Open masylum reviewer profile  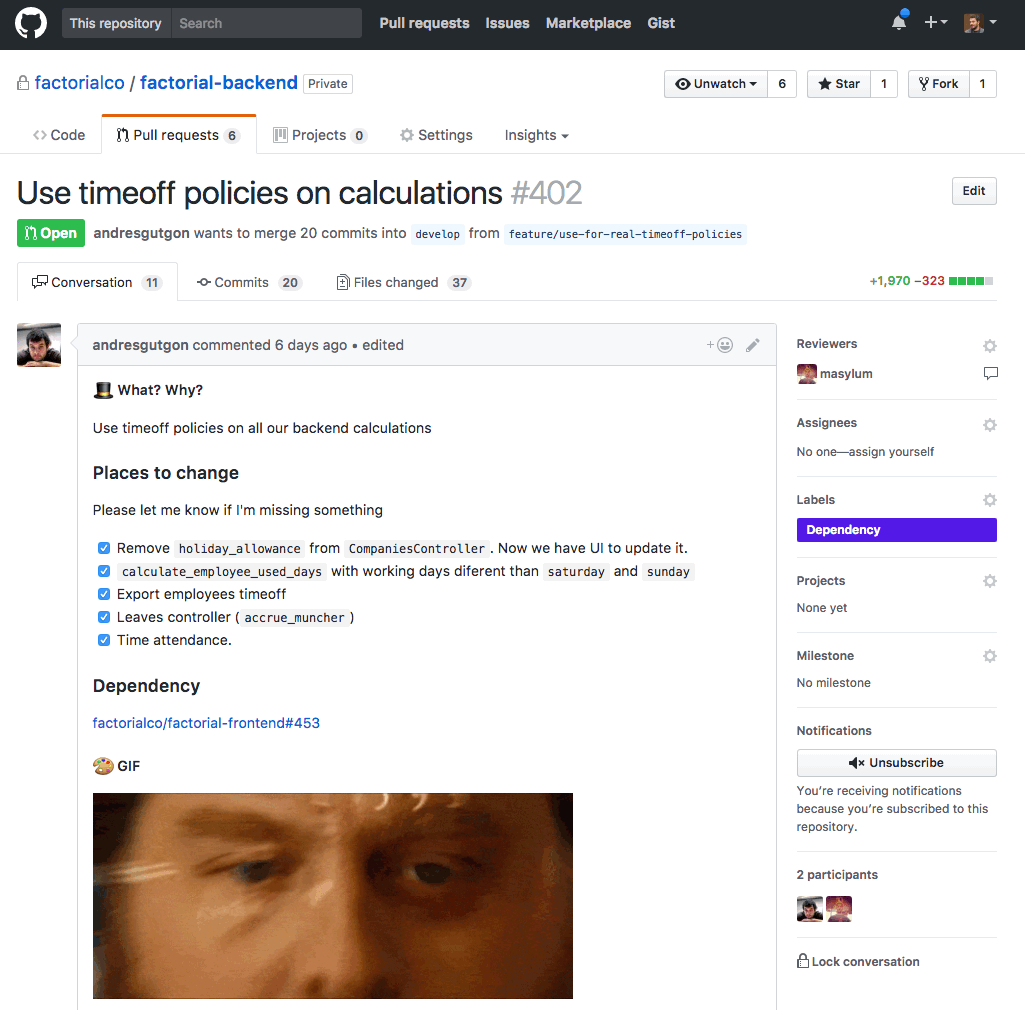(x=846, y=374)
